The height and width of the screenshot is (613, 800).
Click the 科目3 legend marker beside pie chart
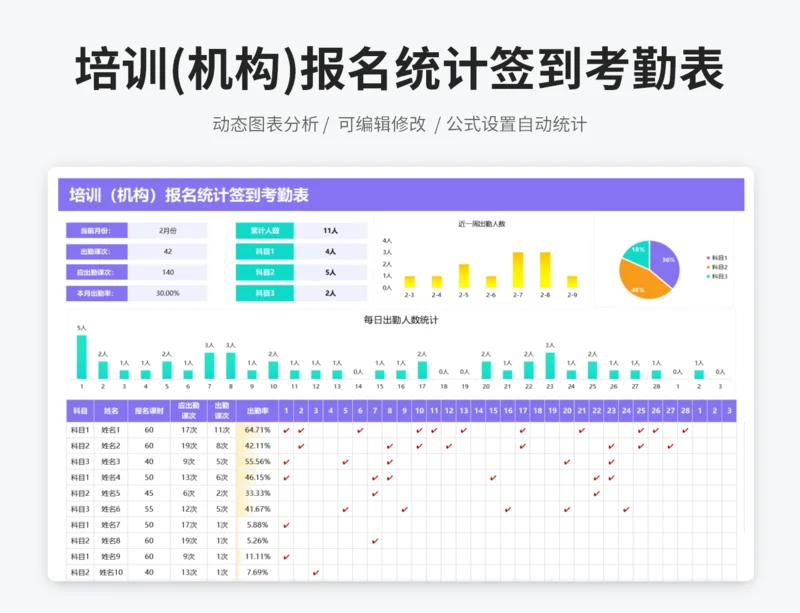pos(708,276)
